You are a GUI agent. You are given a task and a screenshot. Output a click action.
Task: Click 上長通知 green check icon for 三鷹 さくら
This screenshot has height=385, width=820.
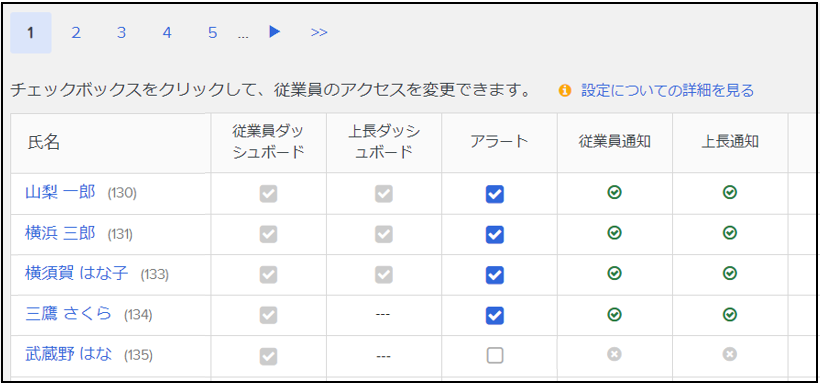(730, 314)
